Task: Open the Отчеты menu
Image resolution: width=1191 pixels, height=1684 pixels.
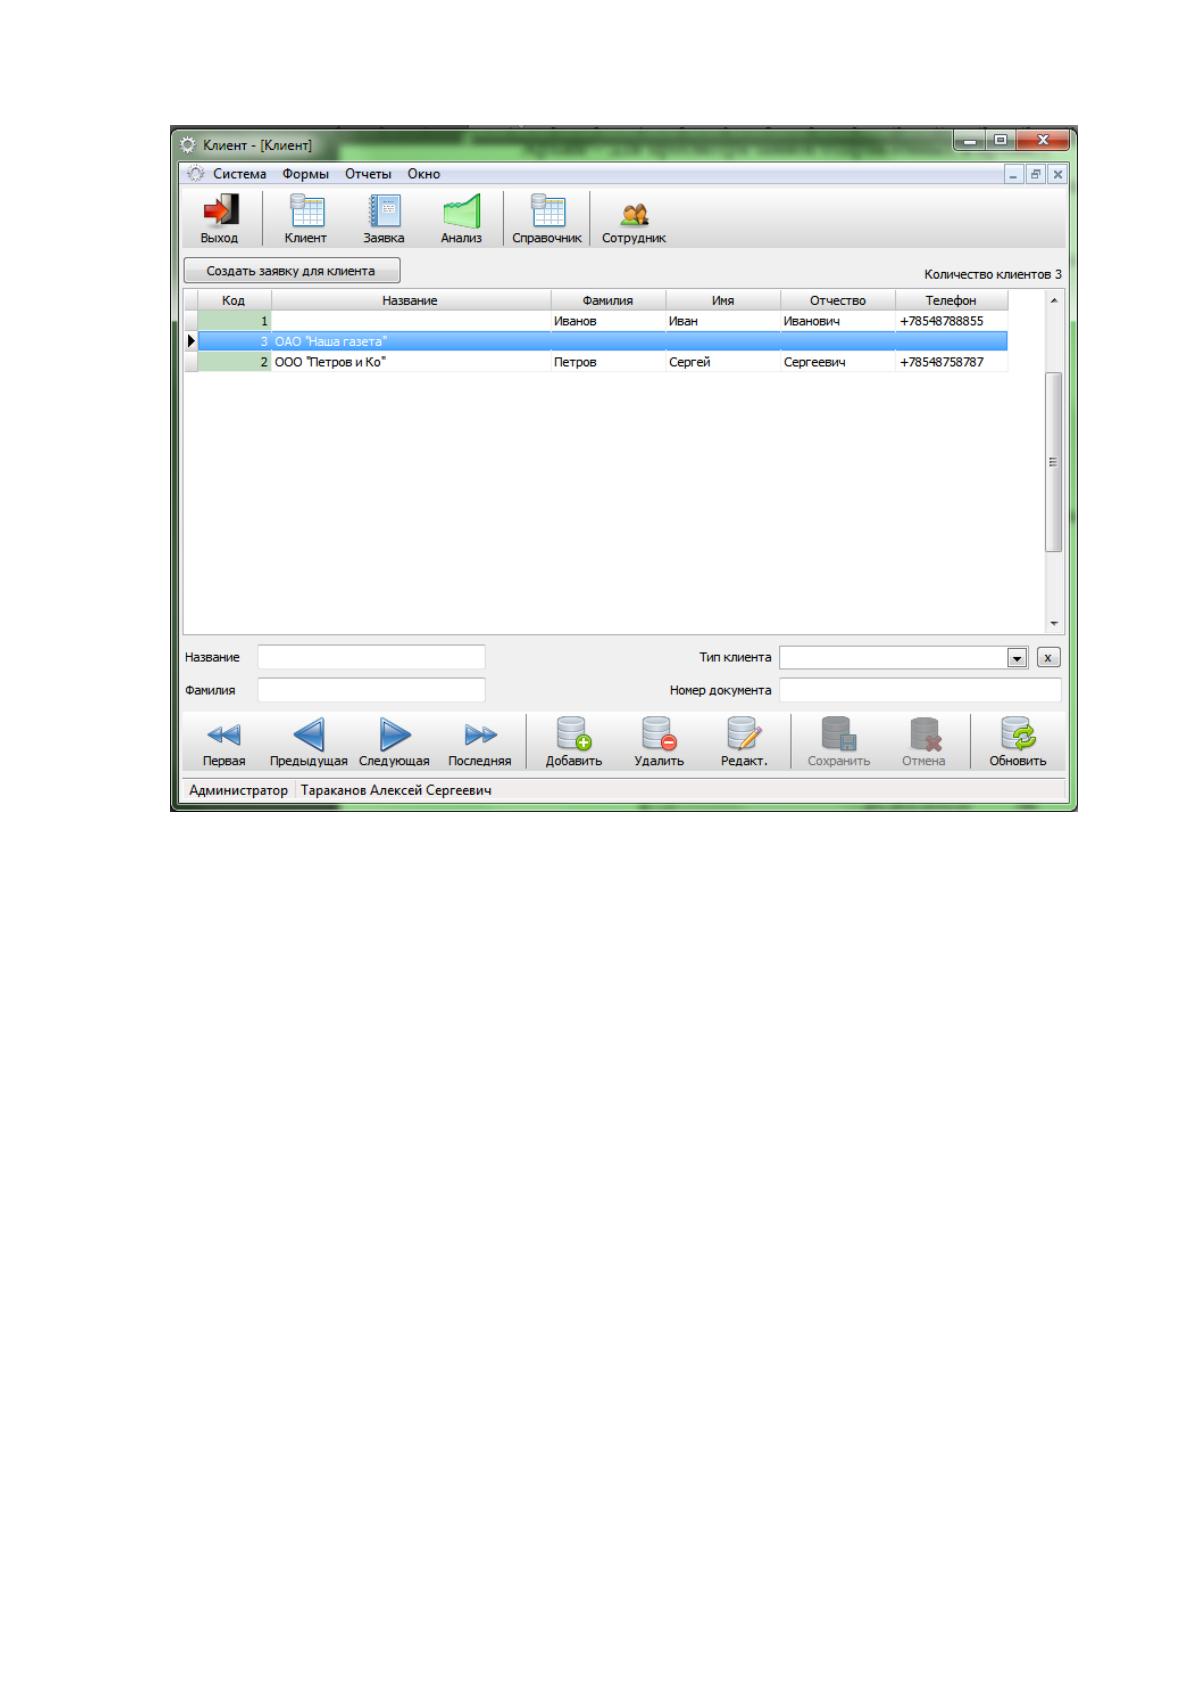Action: pyautogui.click(x=368, y=174)
